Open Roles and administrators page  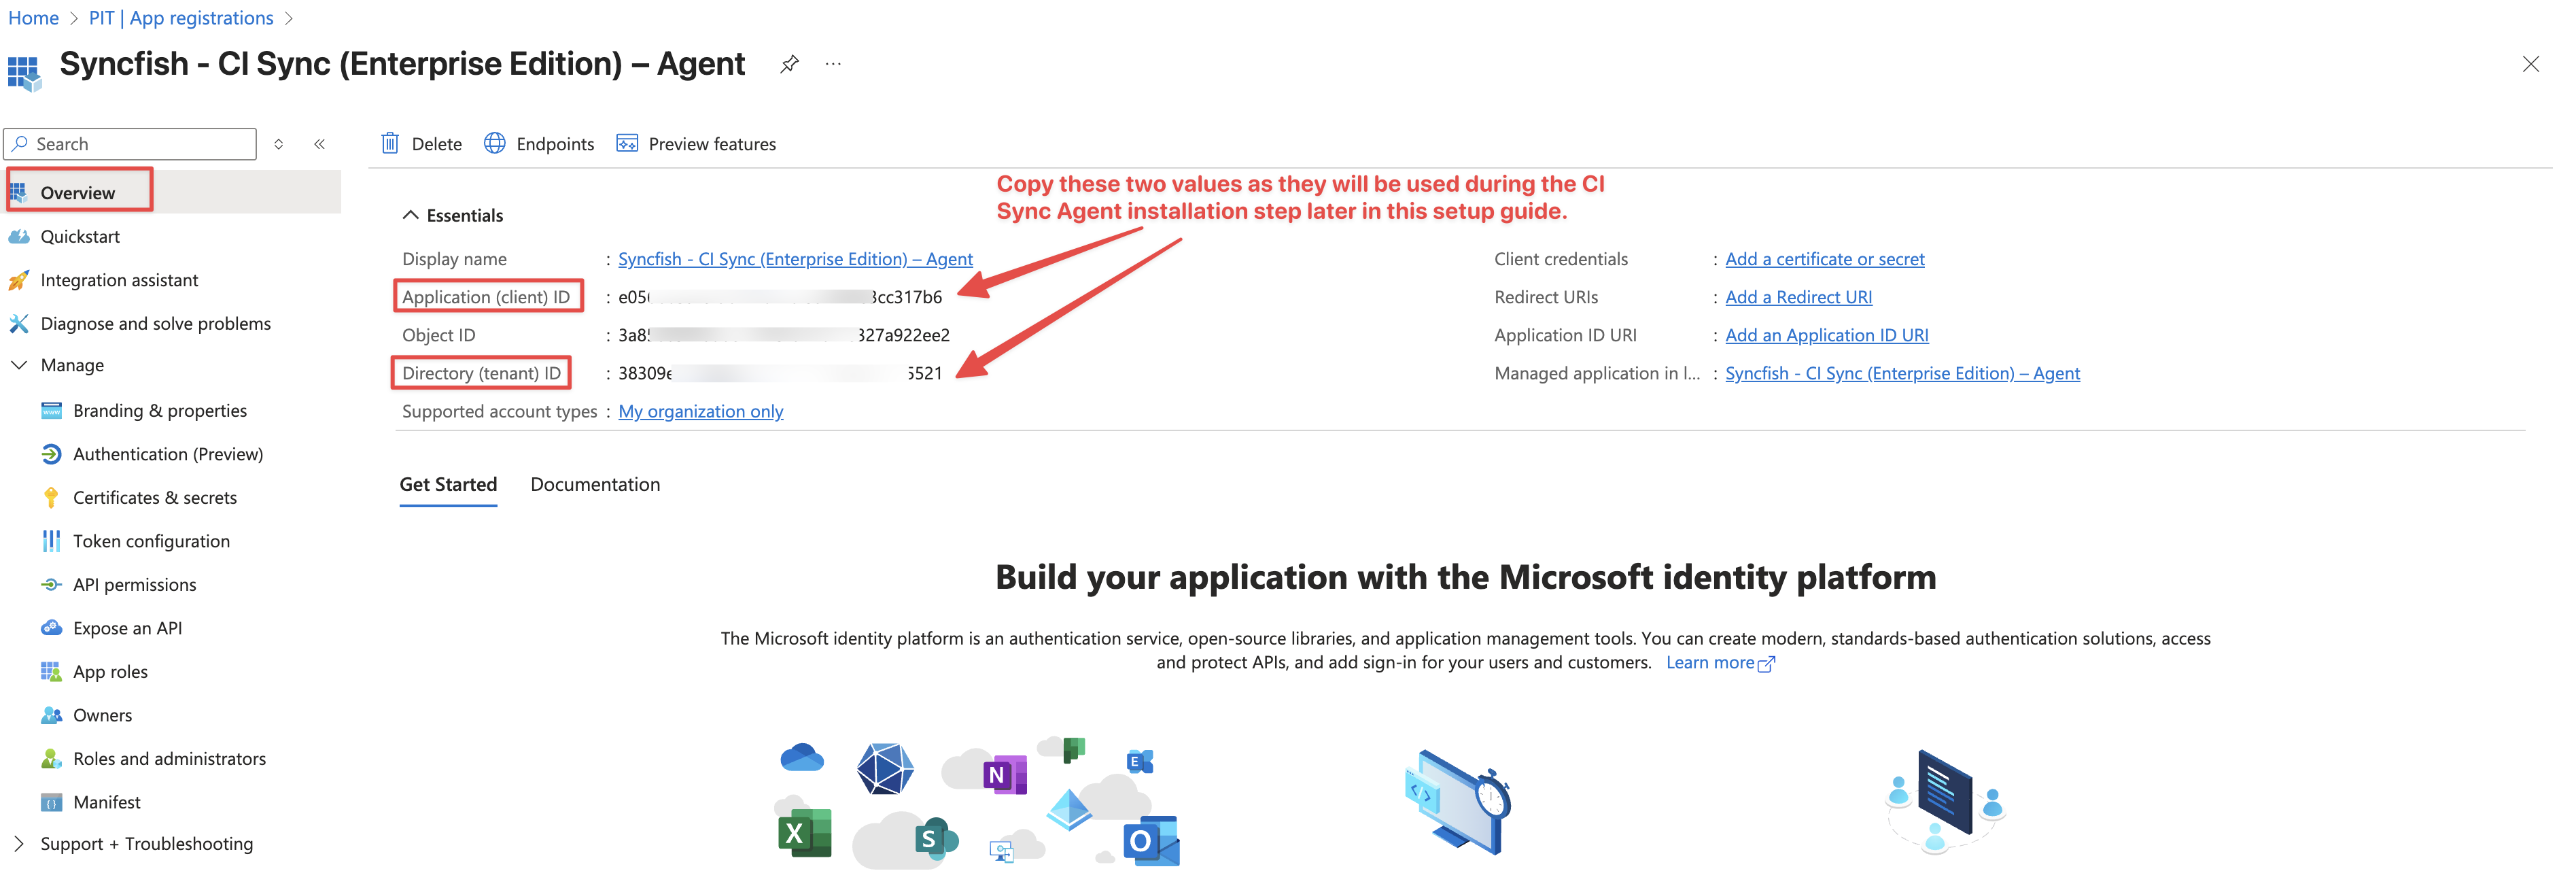coord(169,759)
